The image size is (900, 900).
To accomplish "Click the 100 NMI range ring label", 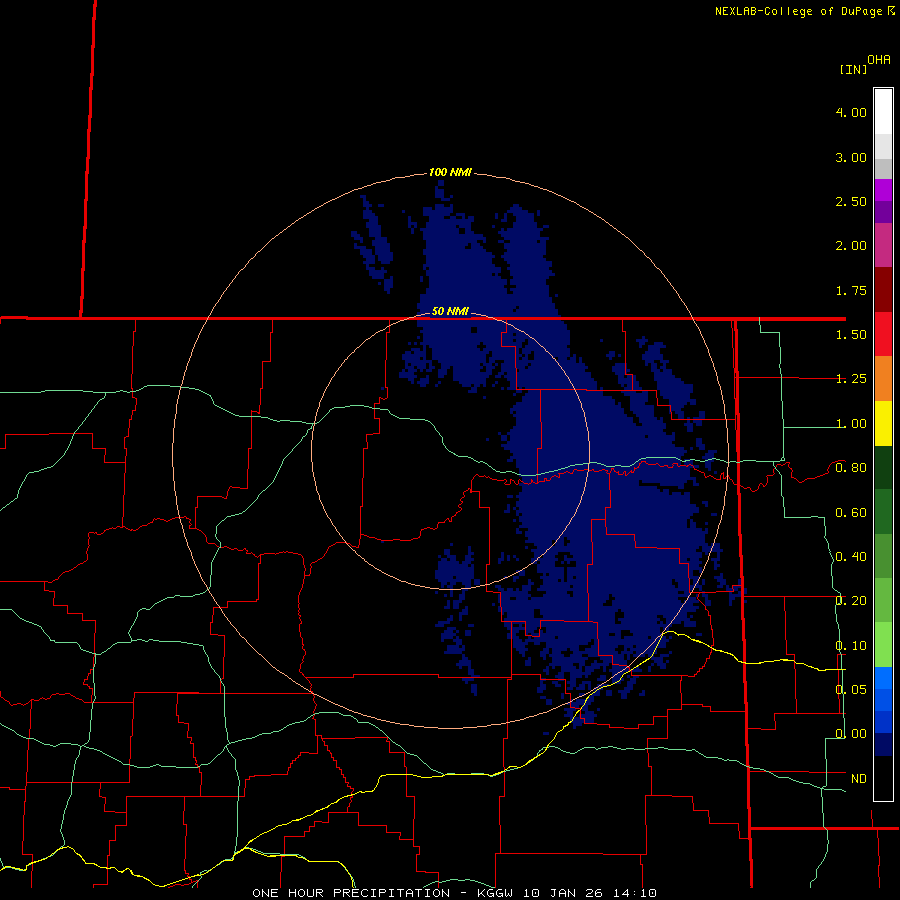I will 450,172.
